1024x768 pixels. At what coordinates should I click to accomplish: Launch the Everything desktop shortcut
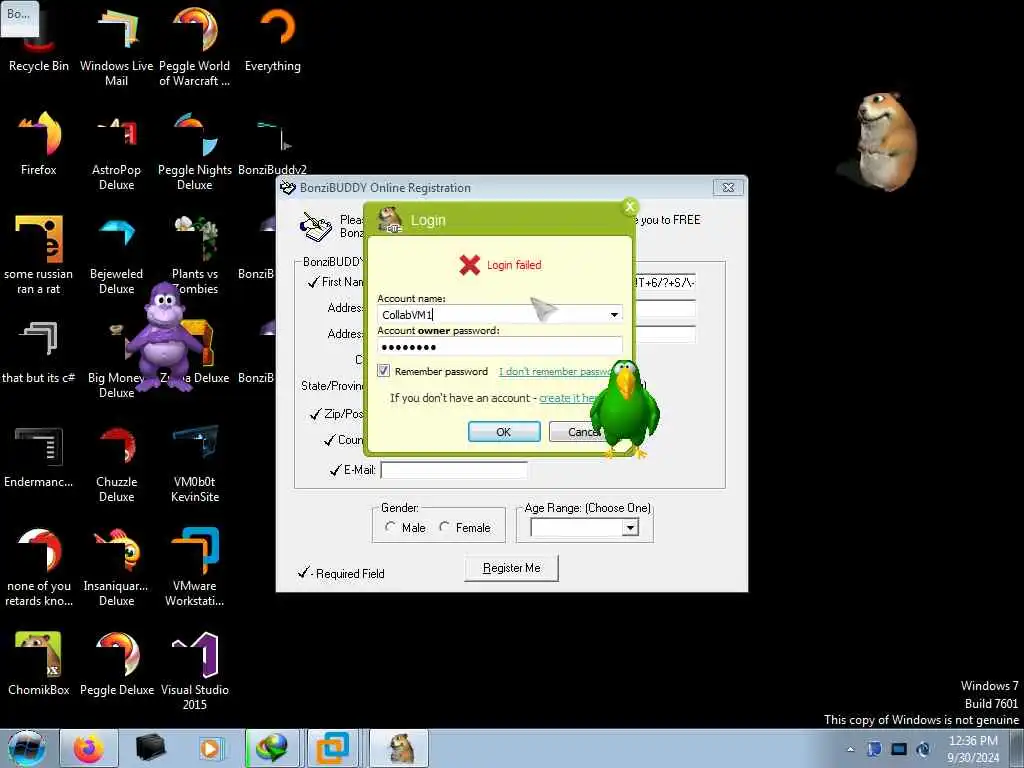pos(273,39)
